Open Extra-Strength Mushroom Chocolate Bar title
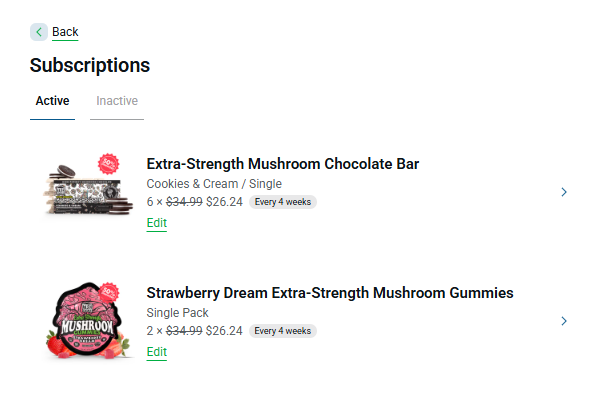The image size is (613, 419). [282, 164]
